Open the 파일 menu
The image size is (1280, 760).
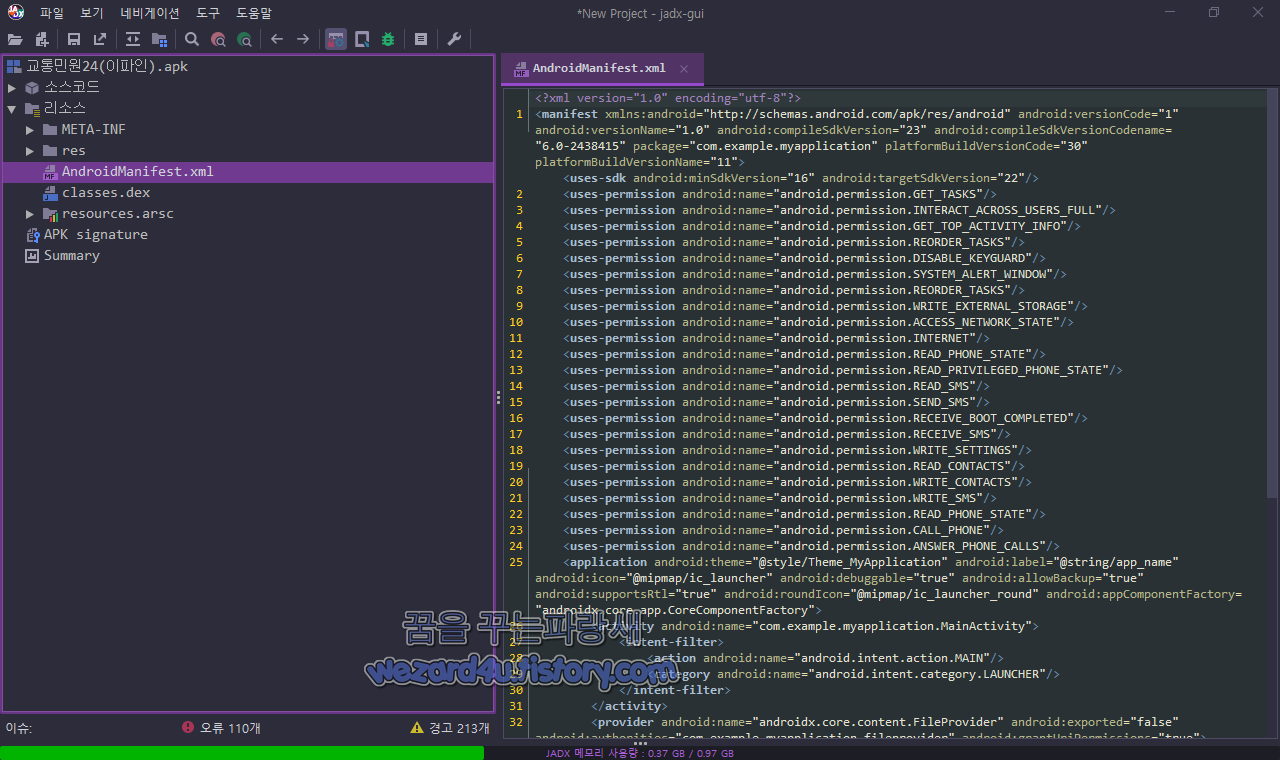tap(52, 13)
